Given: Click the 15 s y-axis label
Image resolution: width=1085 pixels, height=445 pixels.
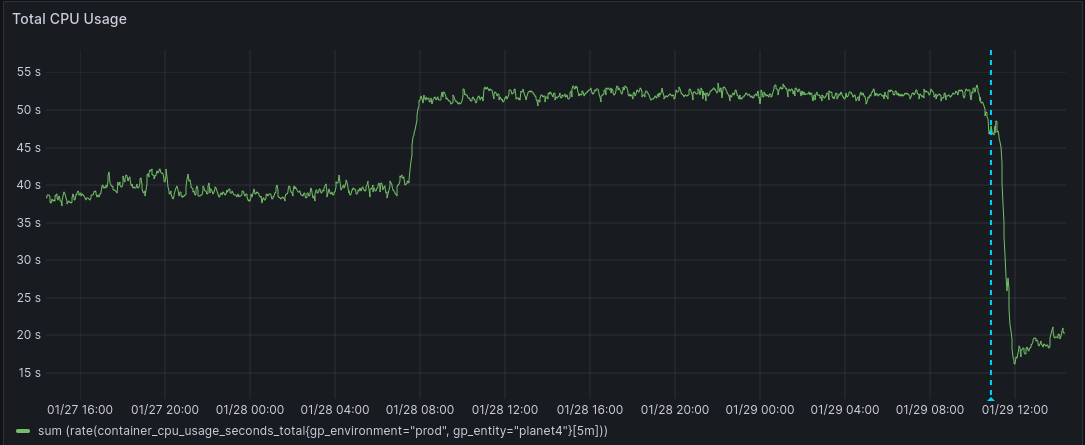Looking at the screenshot, I should 31,372.
